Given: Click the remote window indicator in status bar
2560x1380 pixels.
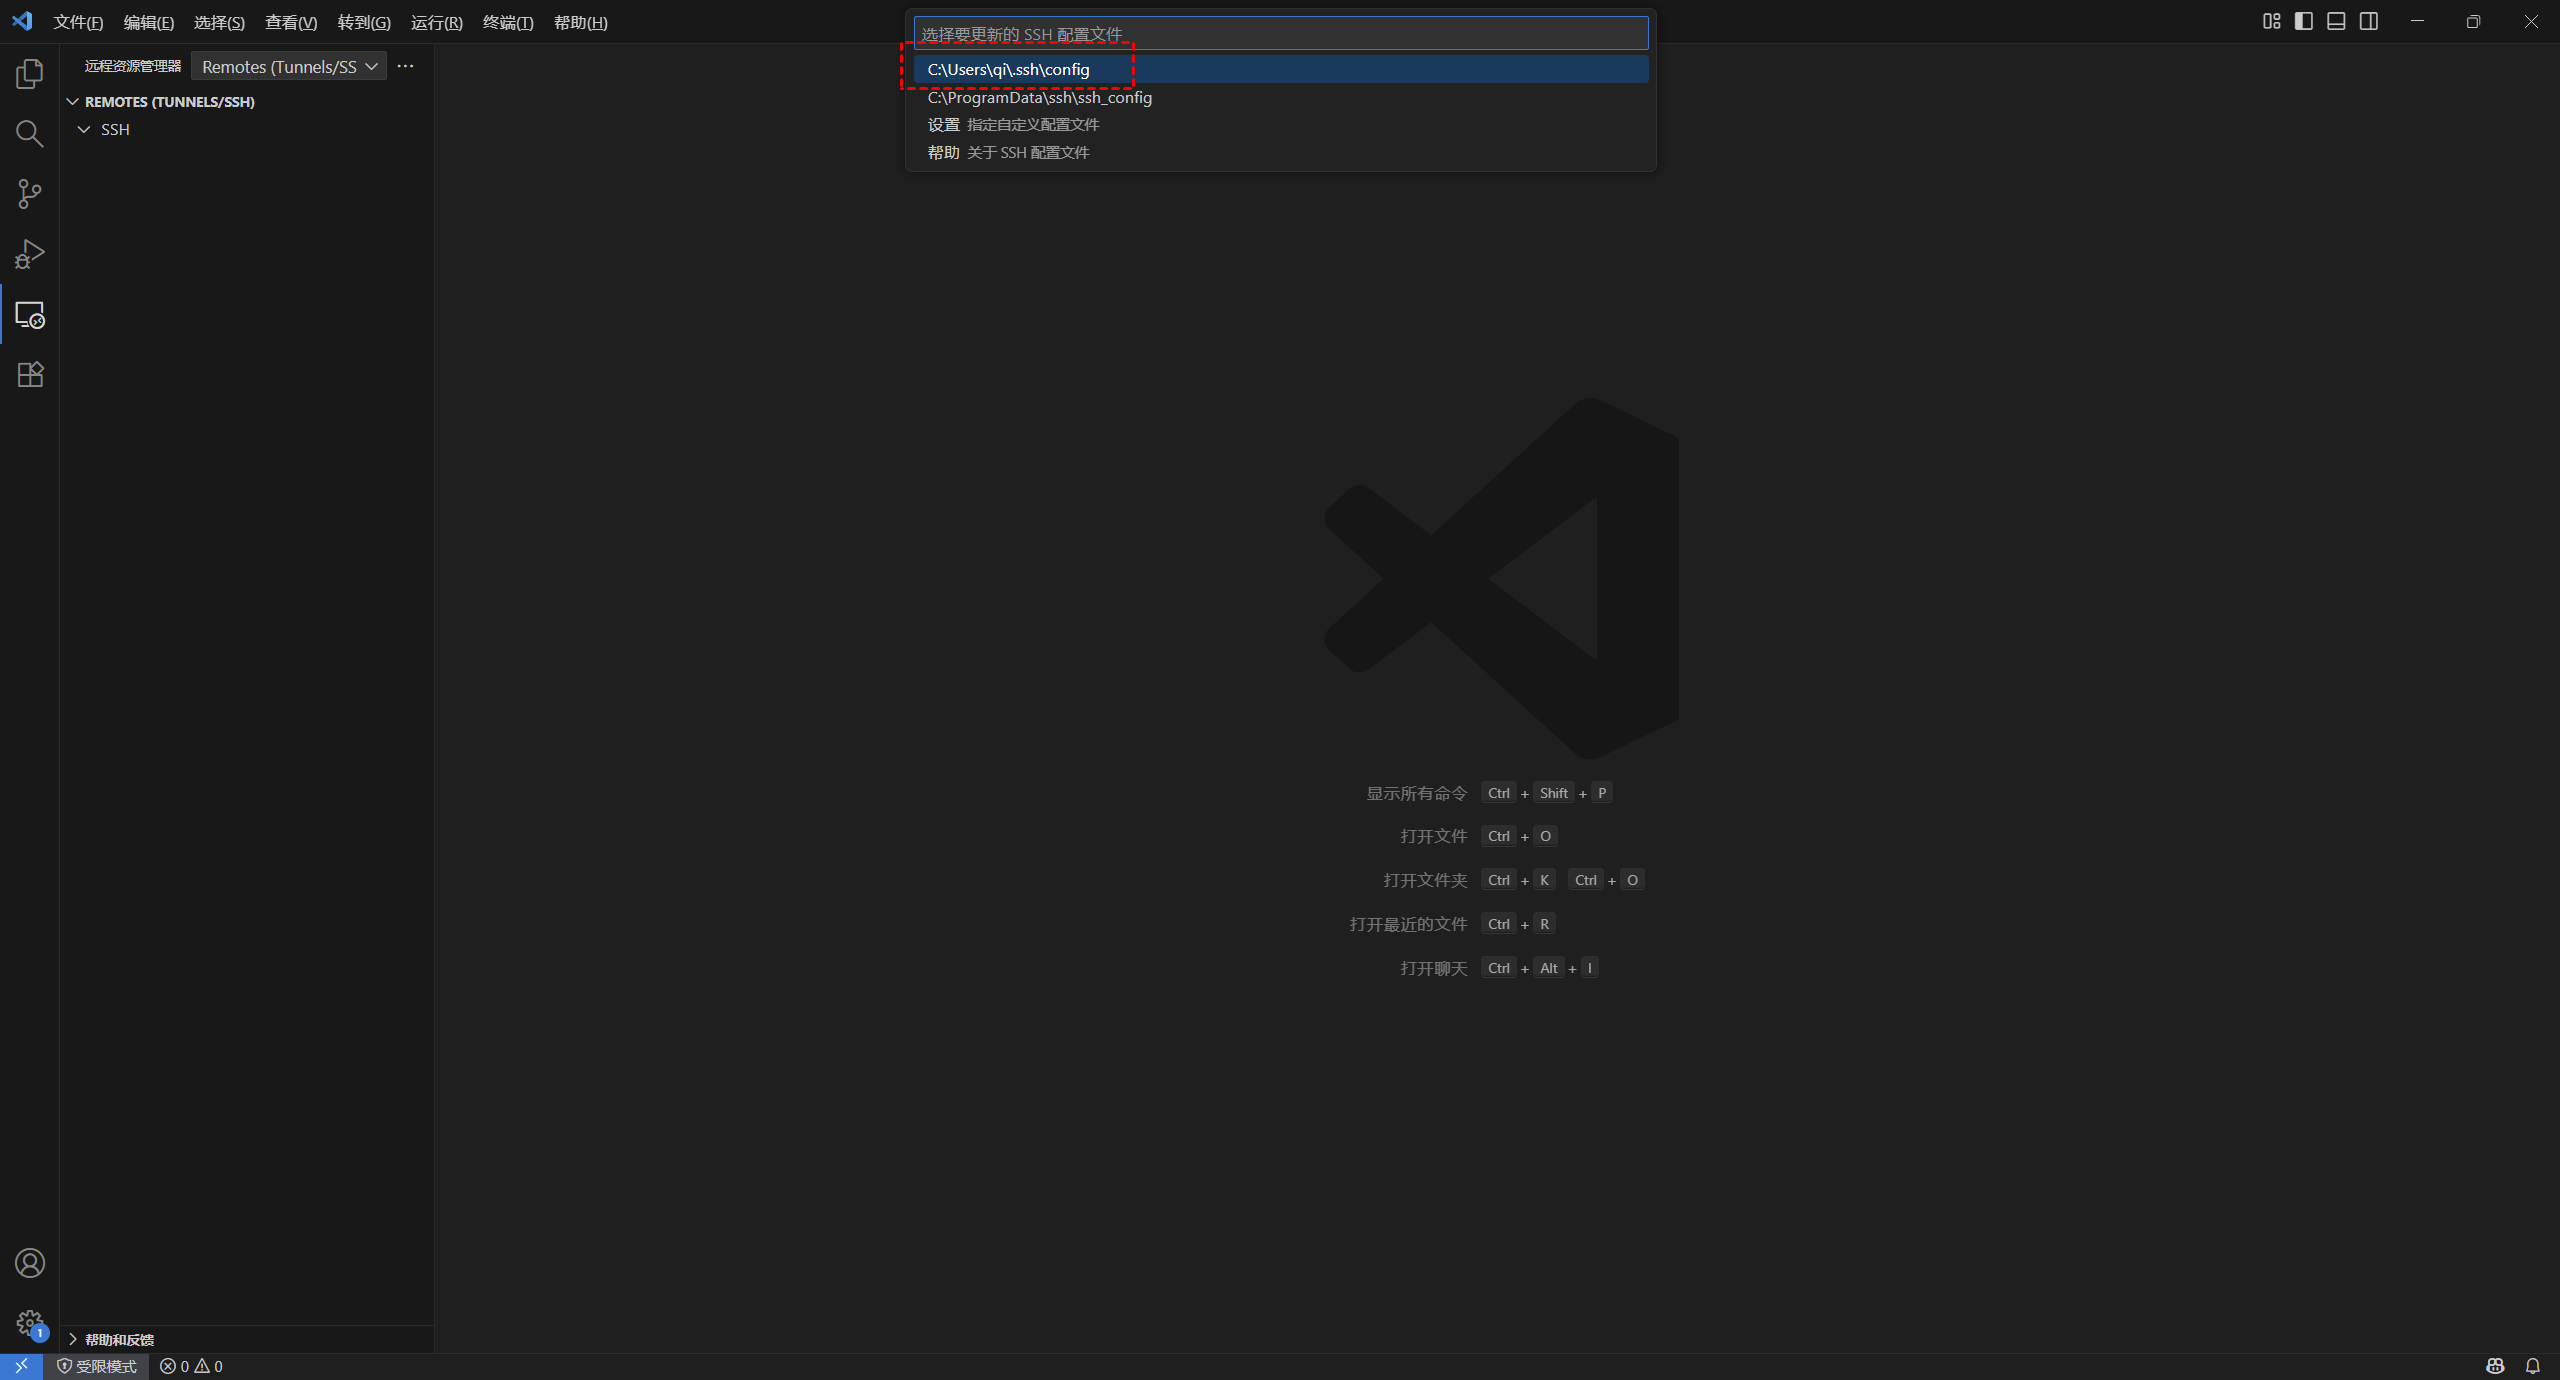Looking at the screenshot, I should 21,1366.
